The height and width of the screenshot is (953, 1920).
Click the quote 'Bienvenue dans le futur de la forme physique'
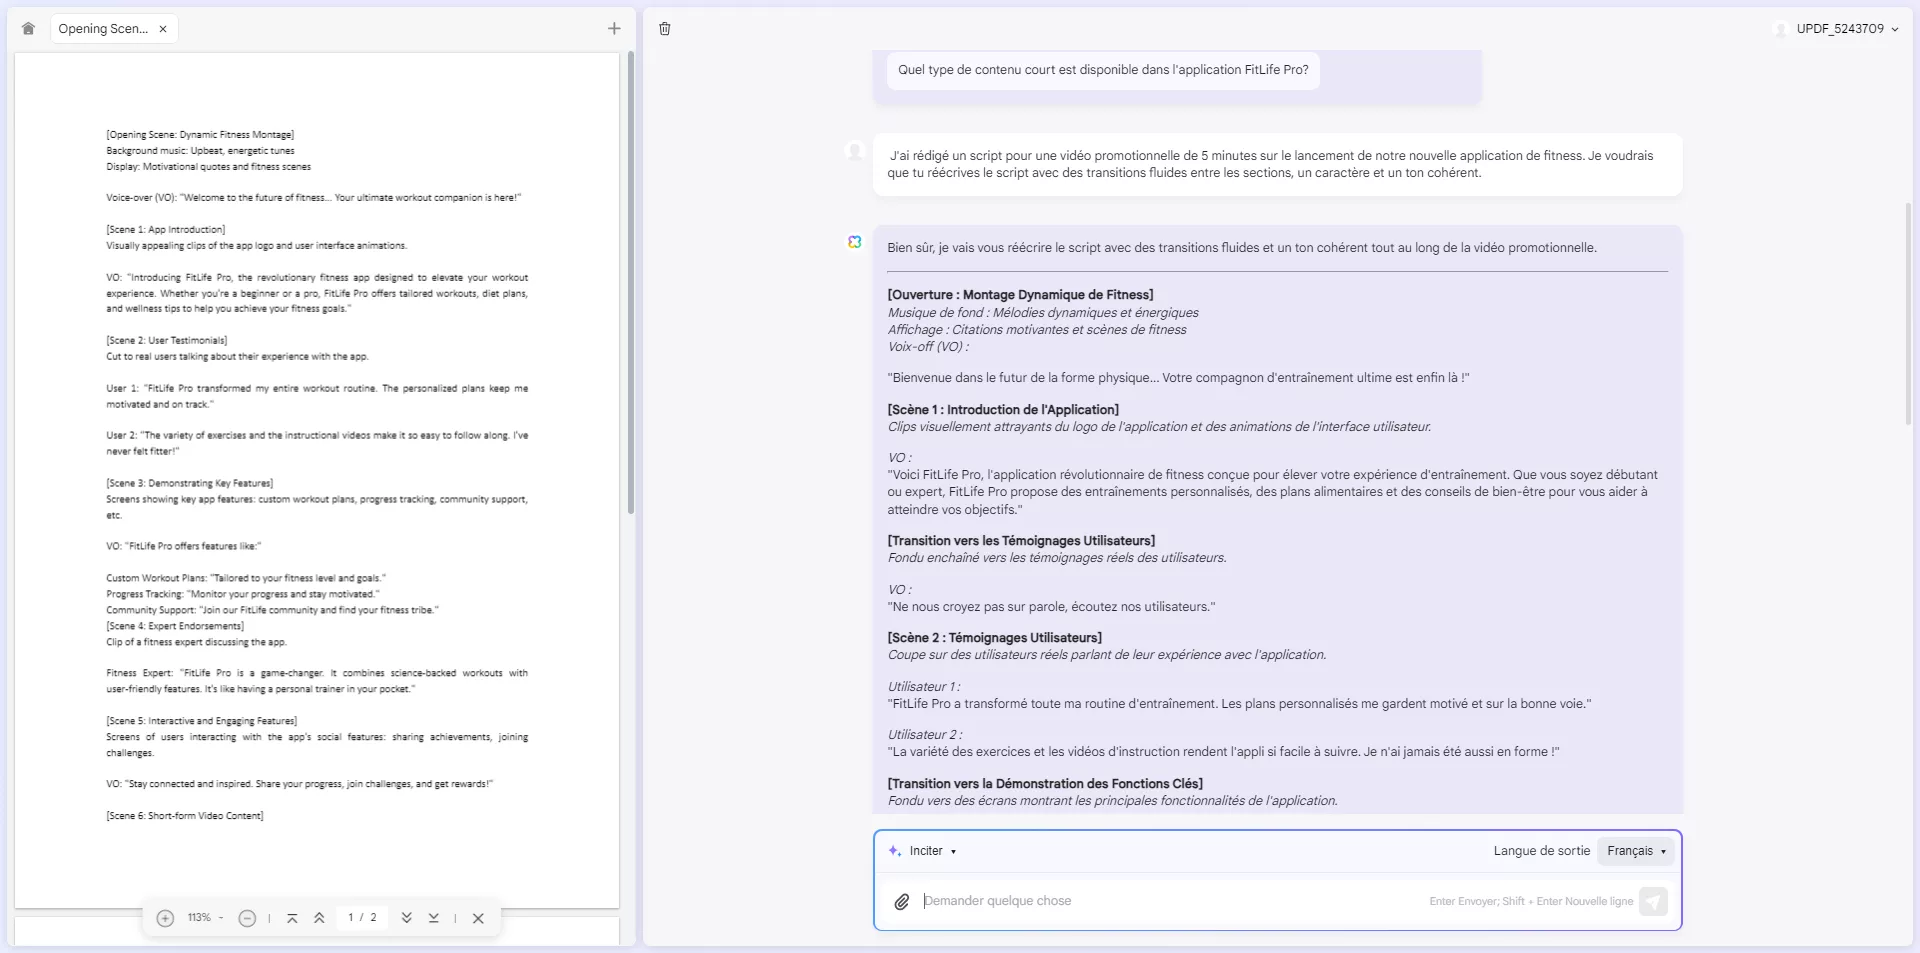click(x=1178, y=378)
